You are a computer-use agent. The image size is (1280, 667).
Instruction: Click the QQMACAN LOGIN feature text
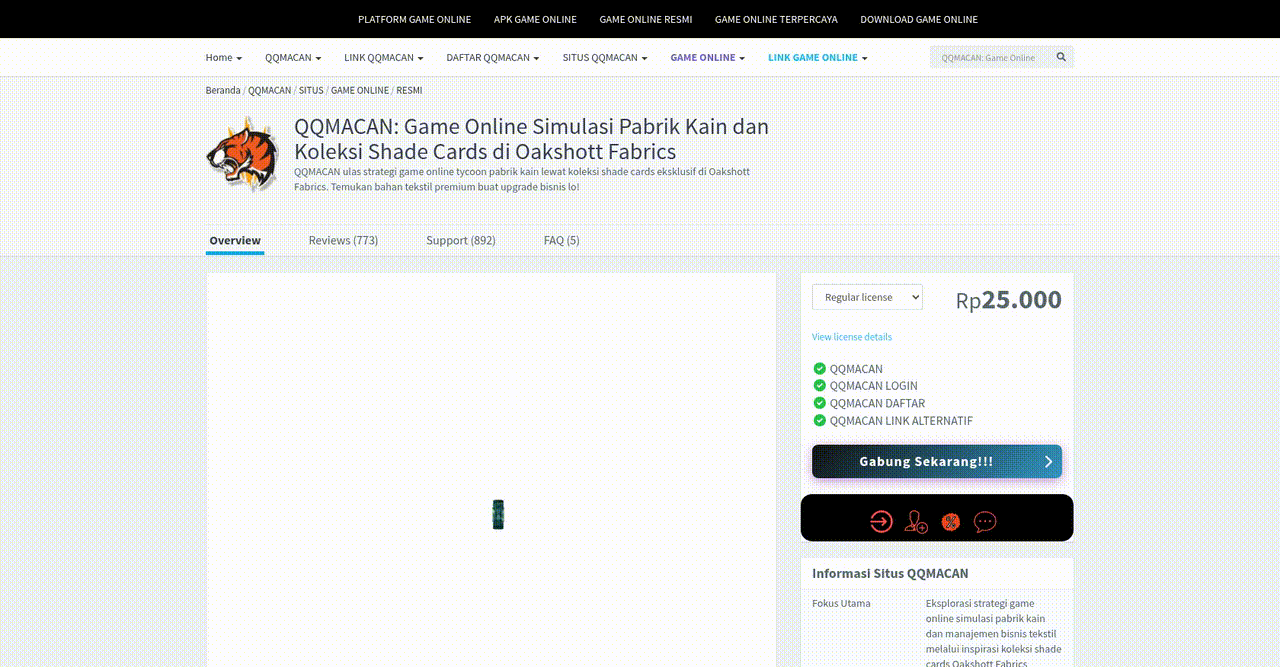[873, 386]
